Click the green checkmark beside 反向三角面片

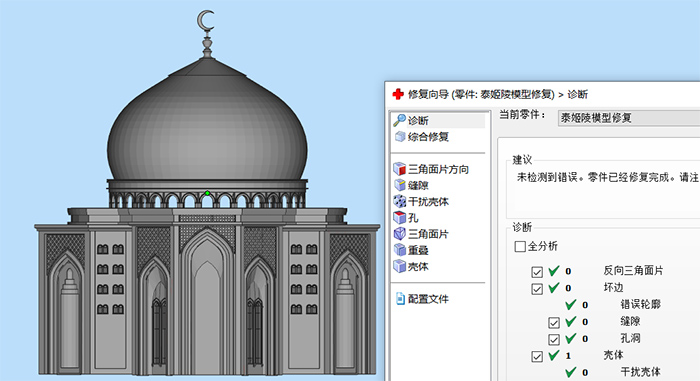pos(554,271)
